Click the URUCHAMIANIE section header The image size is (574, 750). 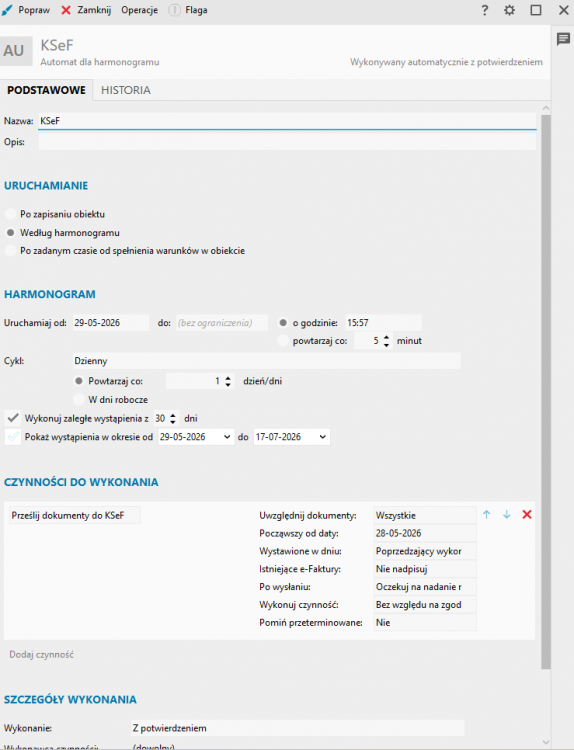click(x=46, y=186)
